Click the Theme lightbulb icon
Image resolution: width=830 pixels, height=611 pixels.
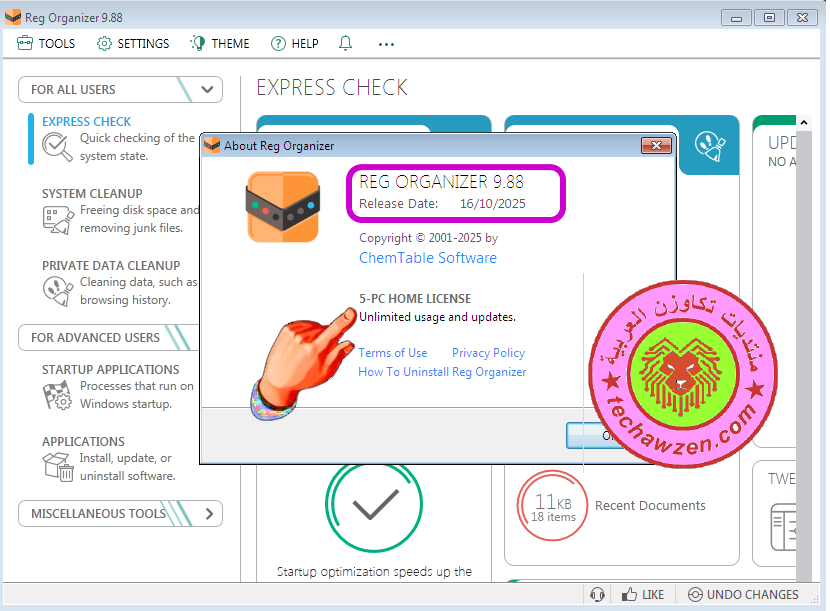(x=198, y=43)
